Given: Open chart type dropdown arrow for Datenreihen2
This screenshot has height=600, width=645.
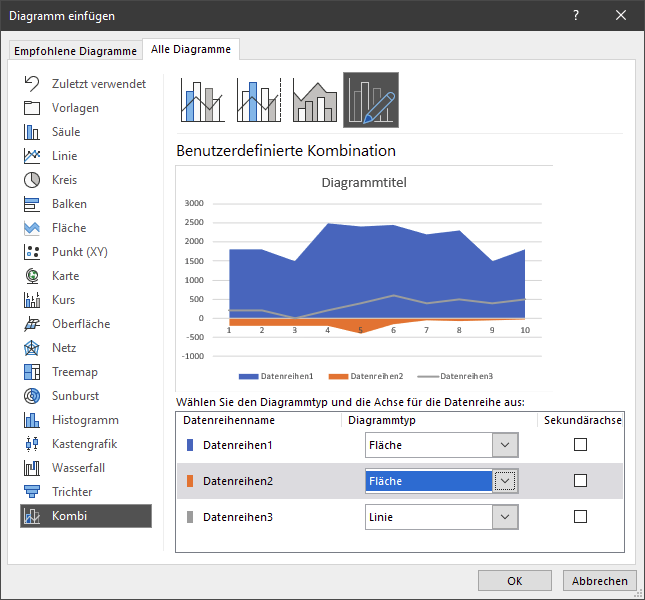Looking at the screenshot, I should click(505, 481).
